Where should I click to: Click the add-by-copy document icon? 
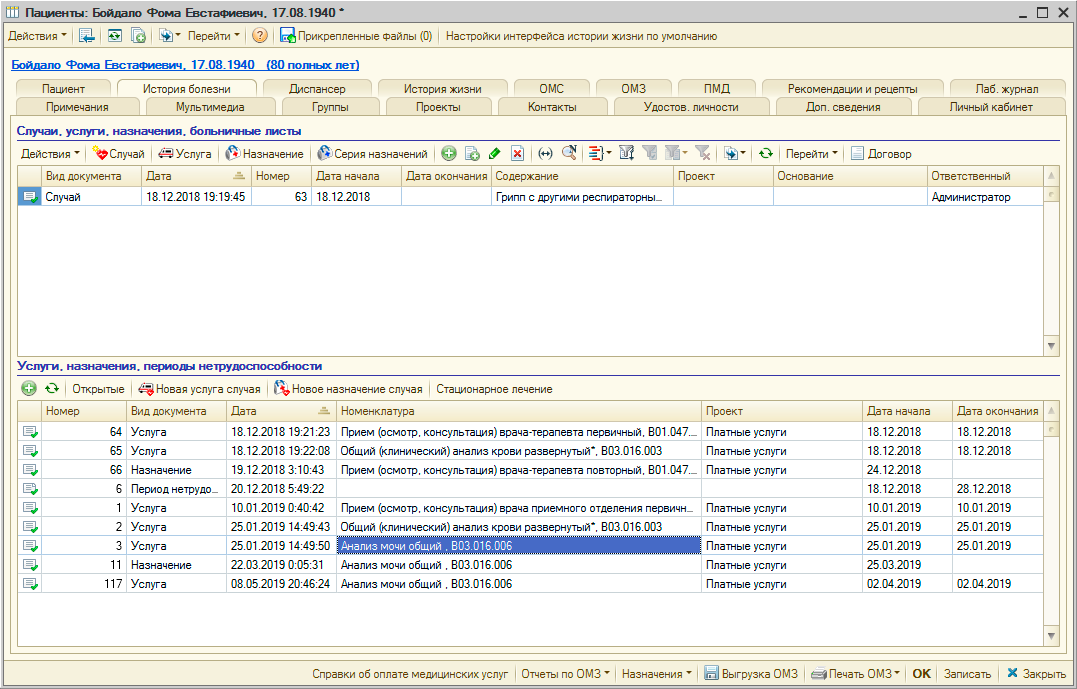click(472, 154)
